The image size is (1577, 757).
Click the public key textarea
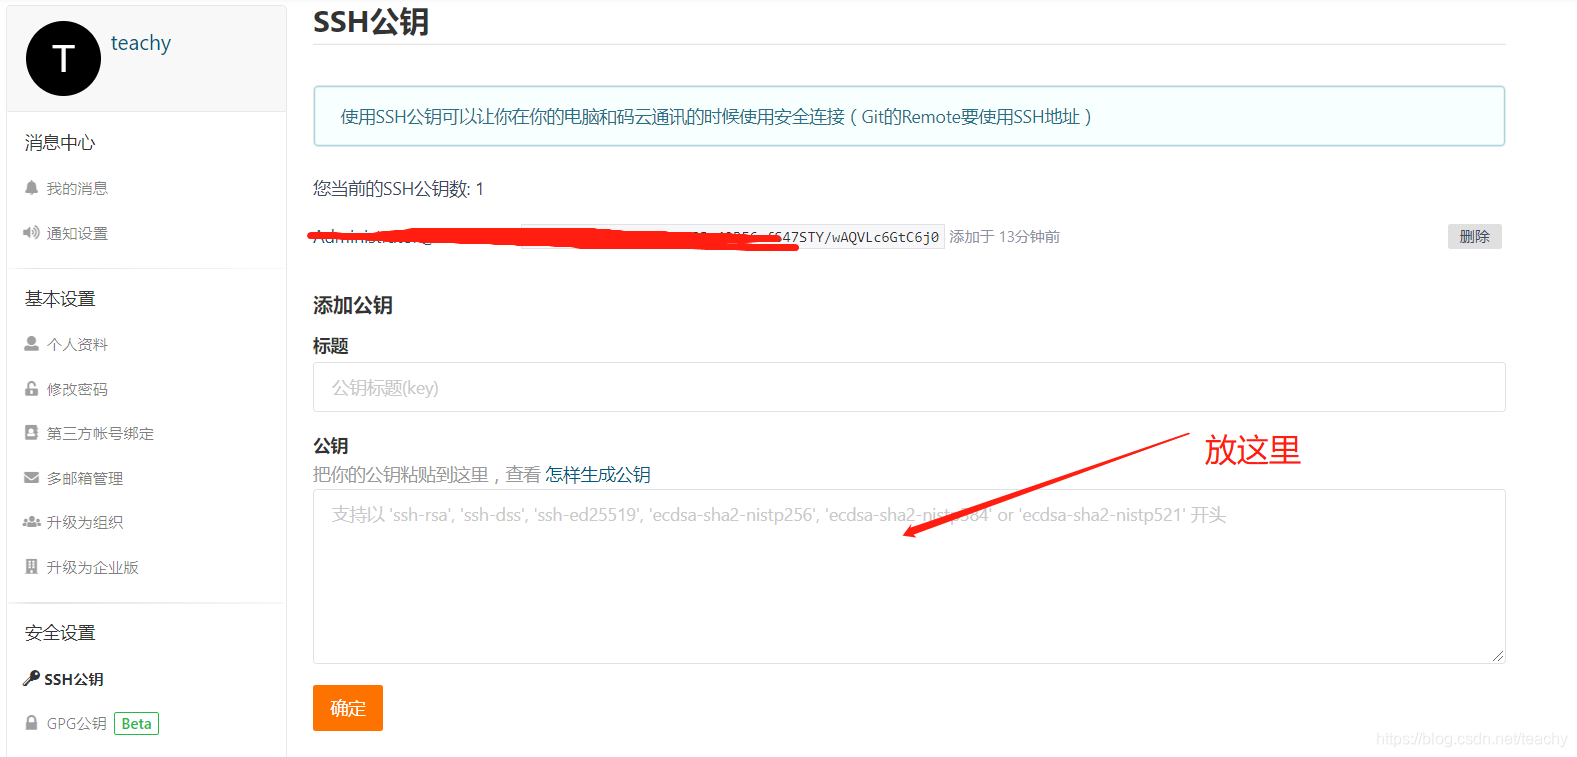909,576
